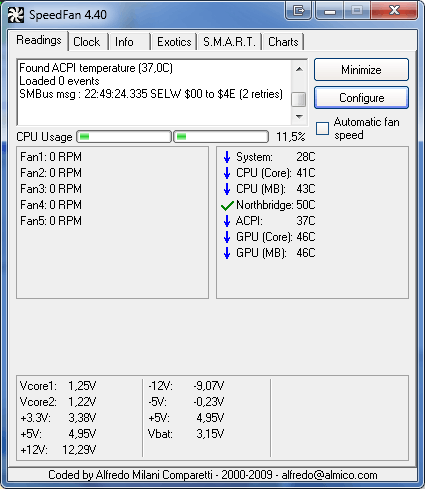Image resolution: width=425 pixels, height=489 pixels.
Task: Click the tray-docking button in title bar
Action: point(298,11)
